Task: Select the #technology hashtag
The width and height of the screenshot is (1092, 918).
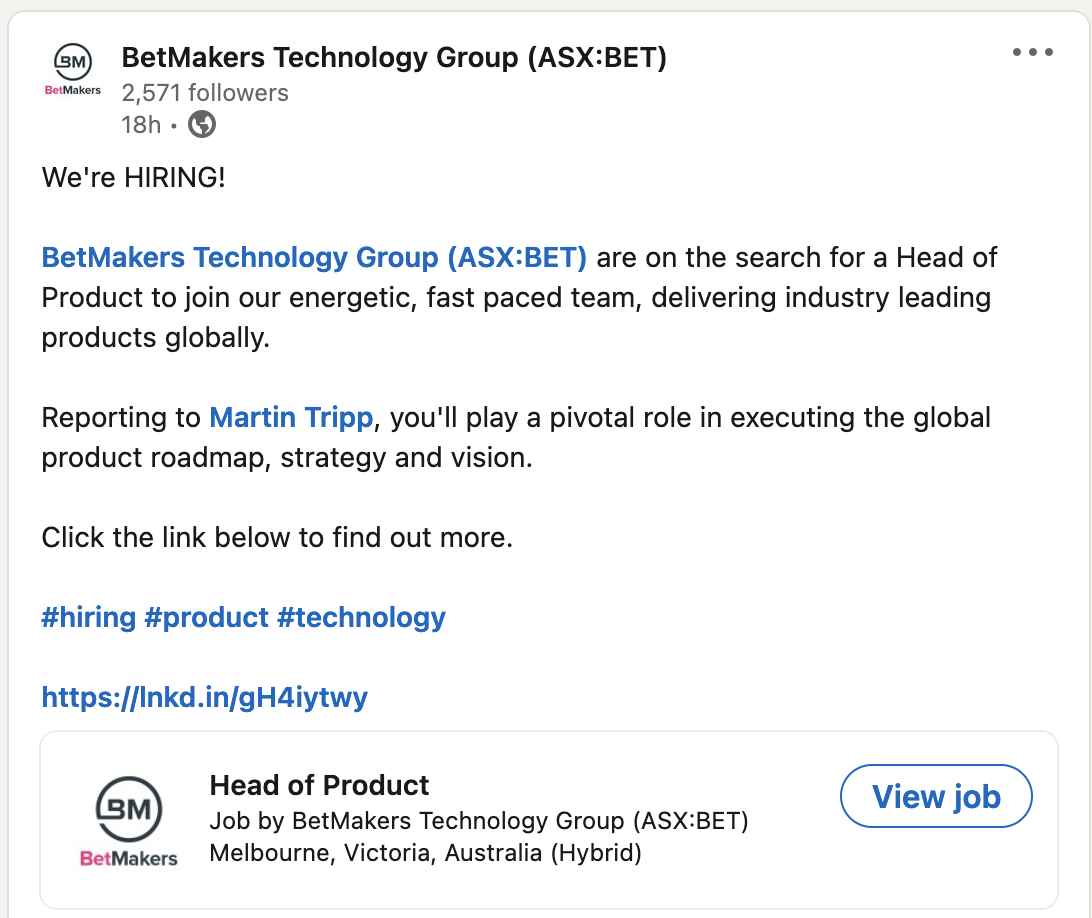Action: pos(361,617)
